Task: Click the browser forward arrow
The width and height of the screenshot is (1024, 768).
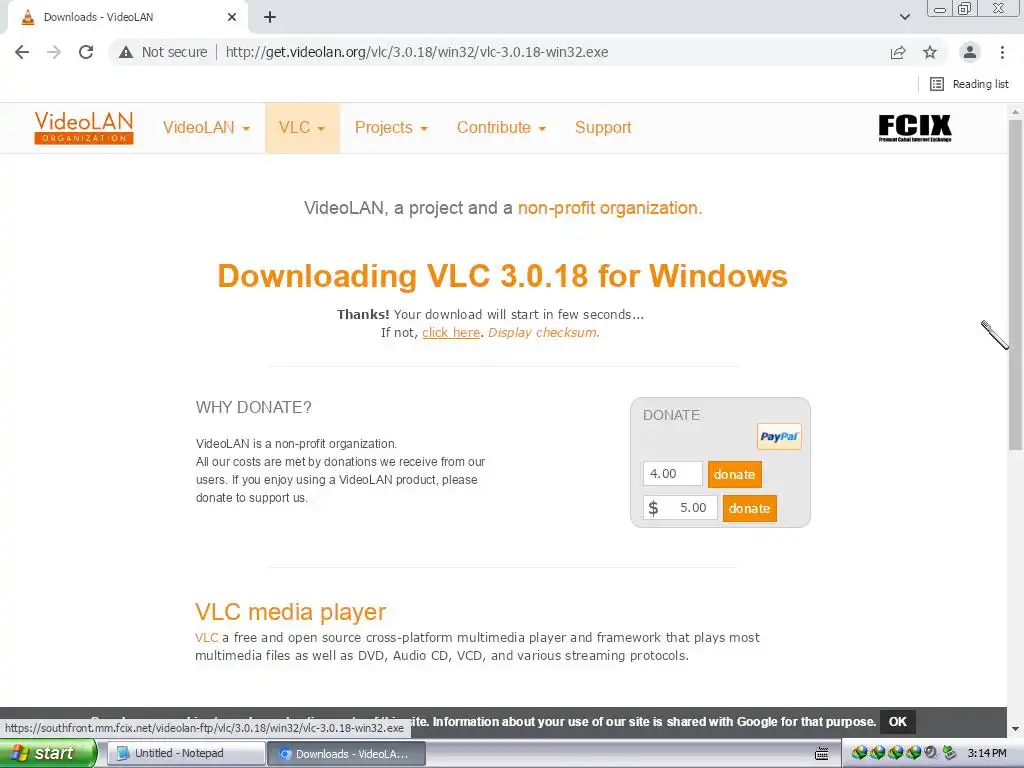Action: pyautogui.click(x=54, y=52)
